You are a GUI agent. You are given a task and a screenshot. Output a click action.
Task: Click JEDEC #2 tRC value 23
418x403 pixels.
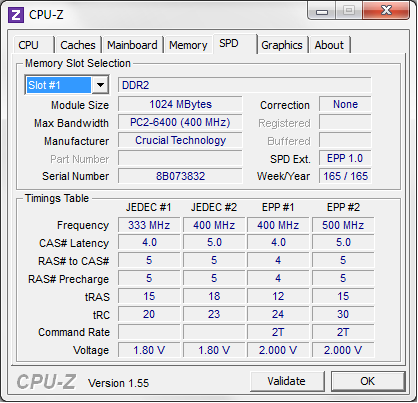point(214,314)
